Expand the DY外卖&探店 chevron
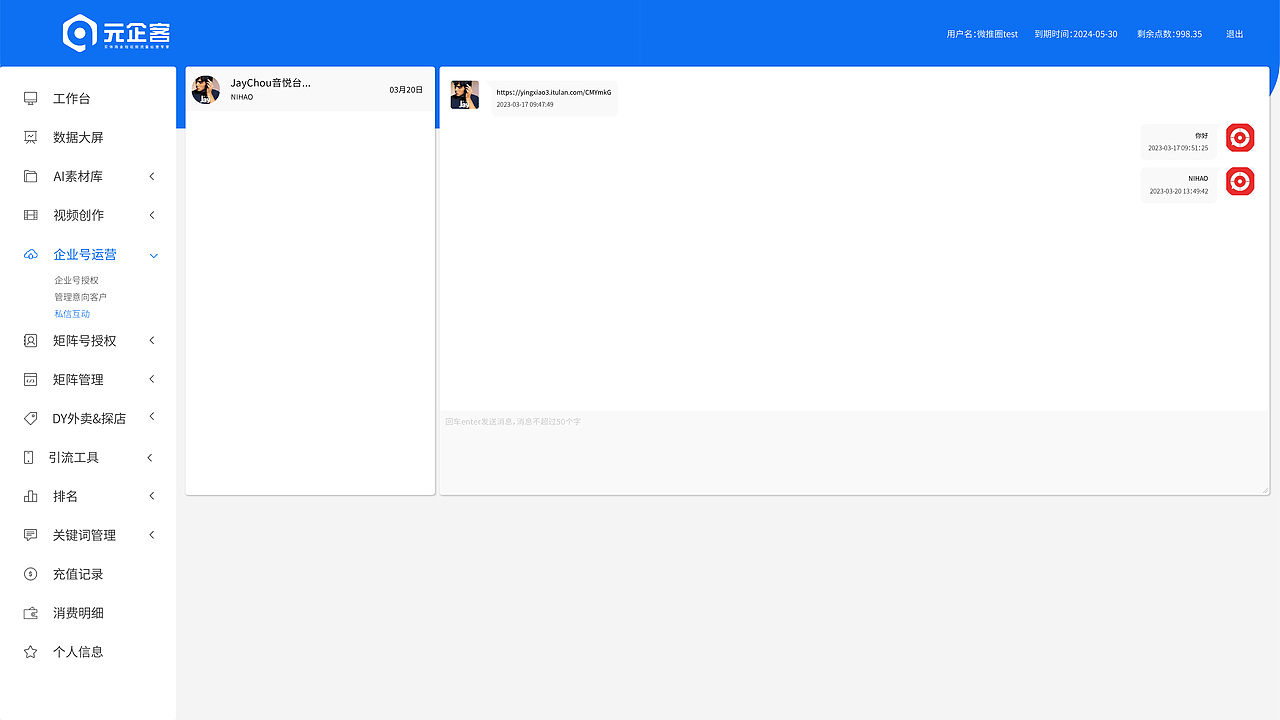Screen dimensions: 1280x720 click(x=152, y=416)
